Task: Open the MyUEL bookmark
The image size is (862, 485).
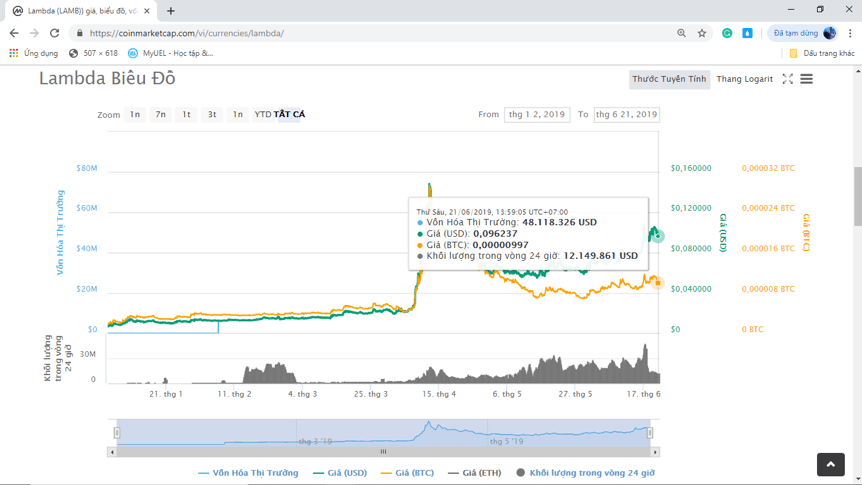Action: pyautogui.click(x=170, y=53)
